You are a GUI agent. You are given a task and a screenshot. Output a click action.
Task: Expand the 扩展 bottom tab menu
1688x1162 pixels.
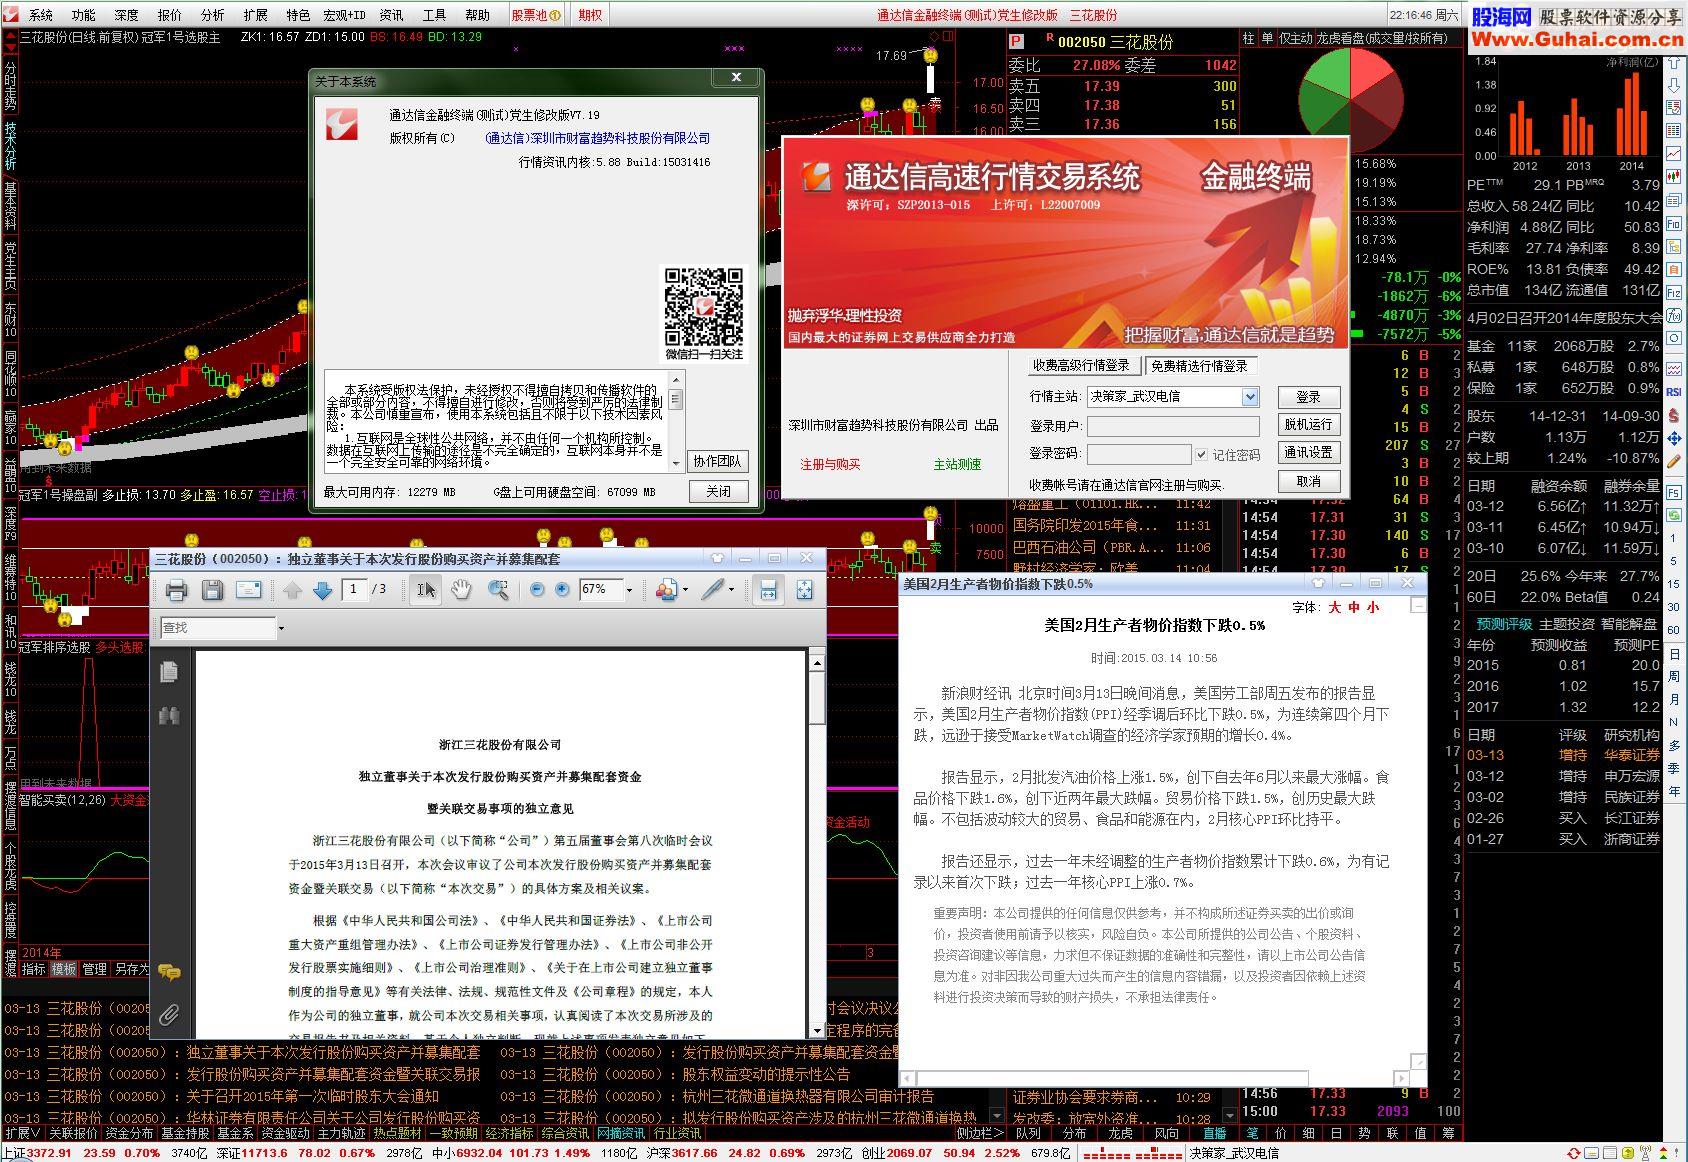pos(21,1133)
